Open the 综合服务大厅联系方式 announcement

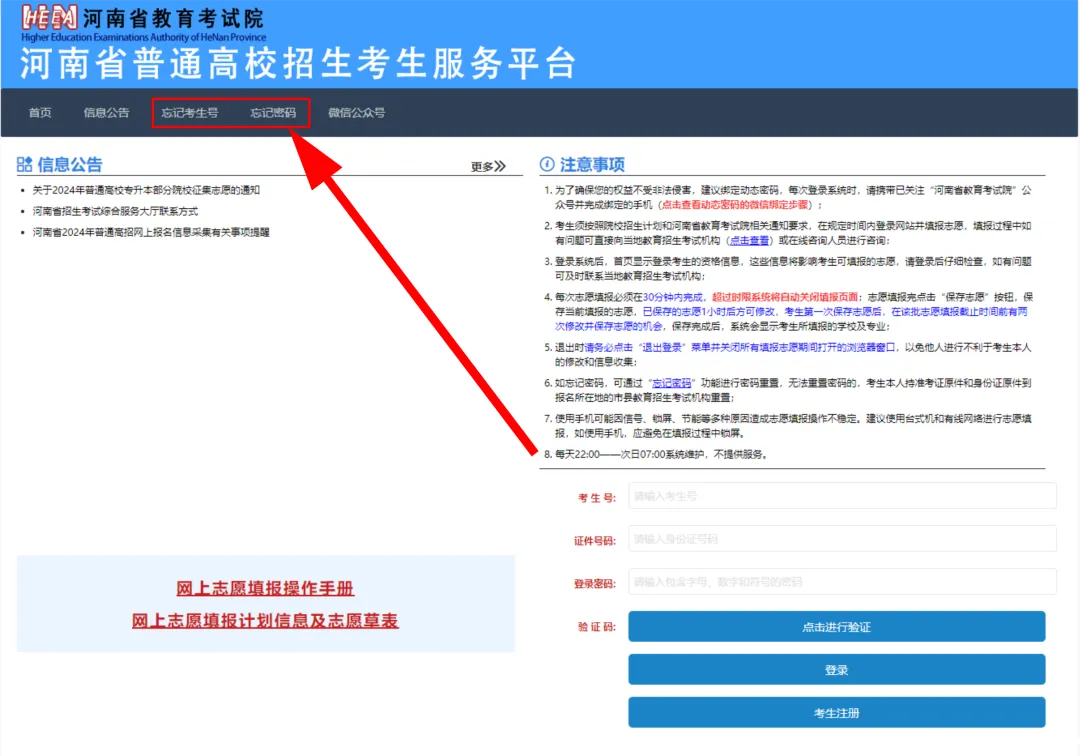[x=115, y=211]
